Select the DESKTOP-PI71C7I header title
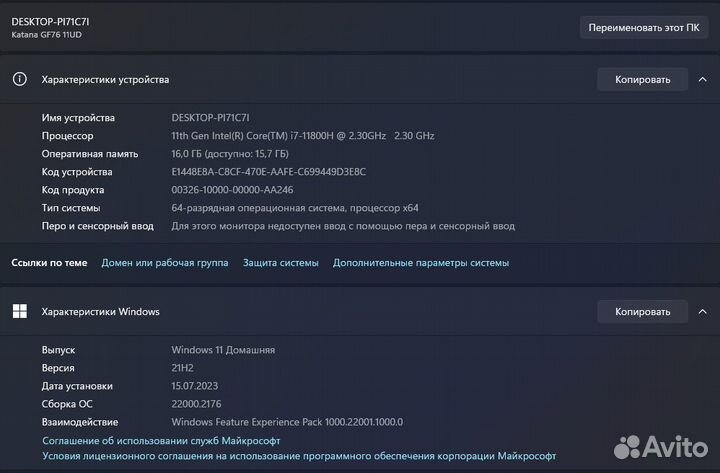Image resolution: width=720 pixels, height=473 pixels. tap(51, 22)
